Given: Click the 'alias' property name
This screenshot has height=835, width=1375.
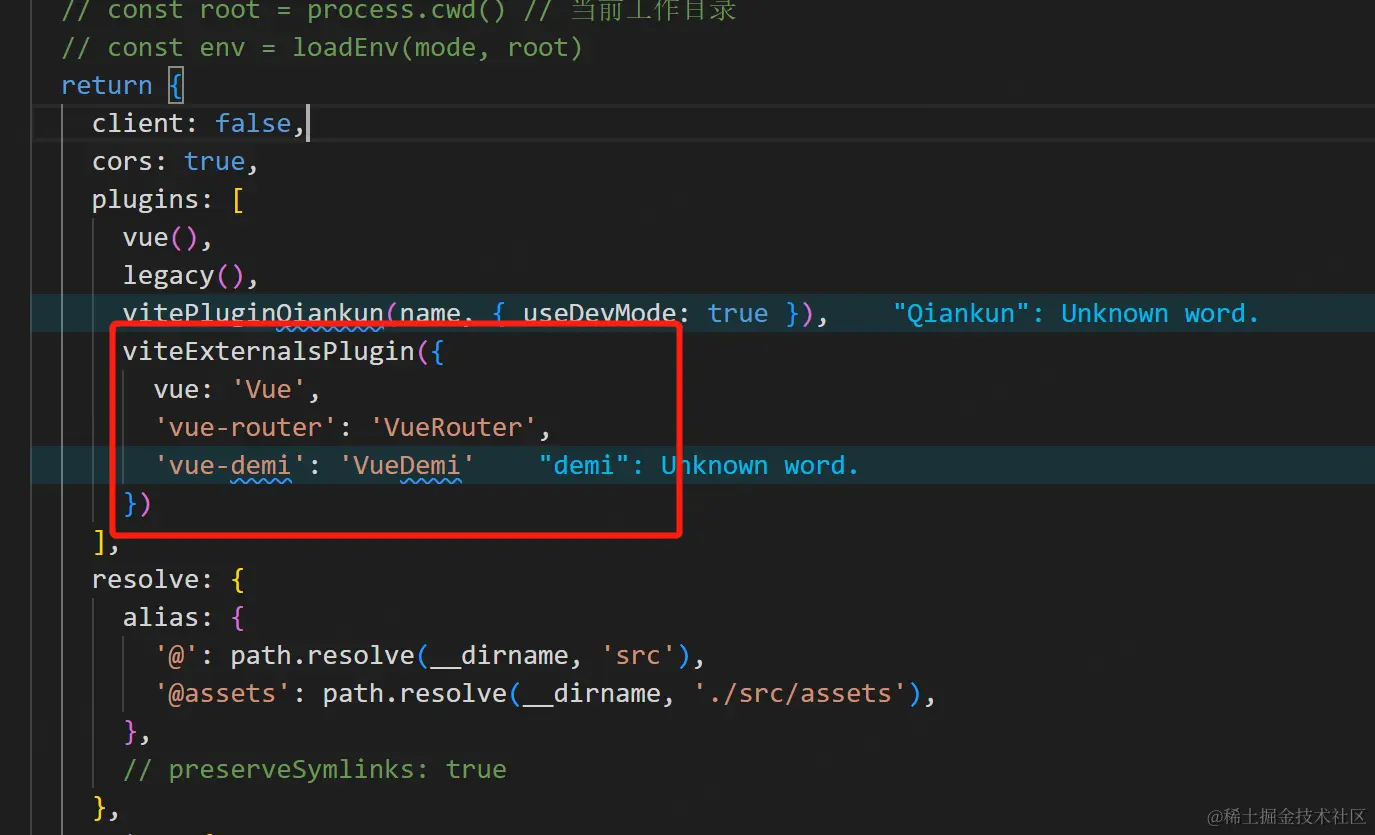Looking at the screenshot, I should click(160, 617).
